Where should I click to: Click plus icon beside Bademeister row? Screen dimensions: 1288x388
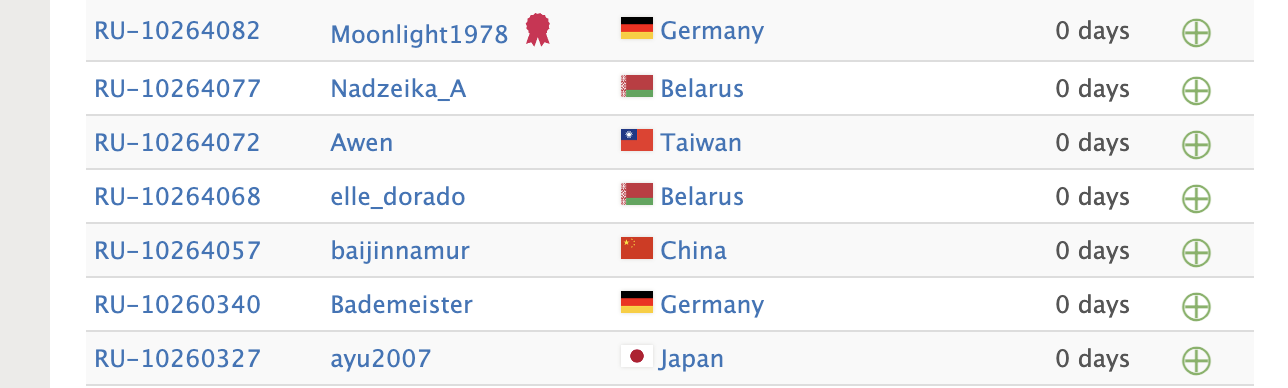click(1196, 306)
